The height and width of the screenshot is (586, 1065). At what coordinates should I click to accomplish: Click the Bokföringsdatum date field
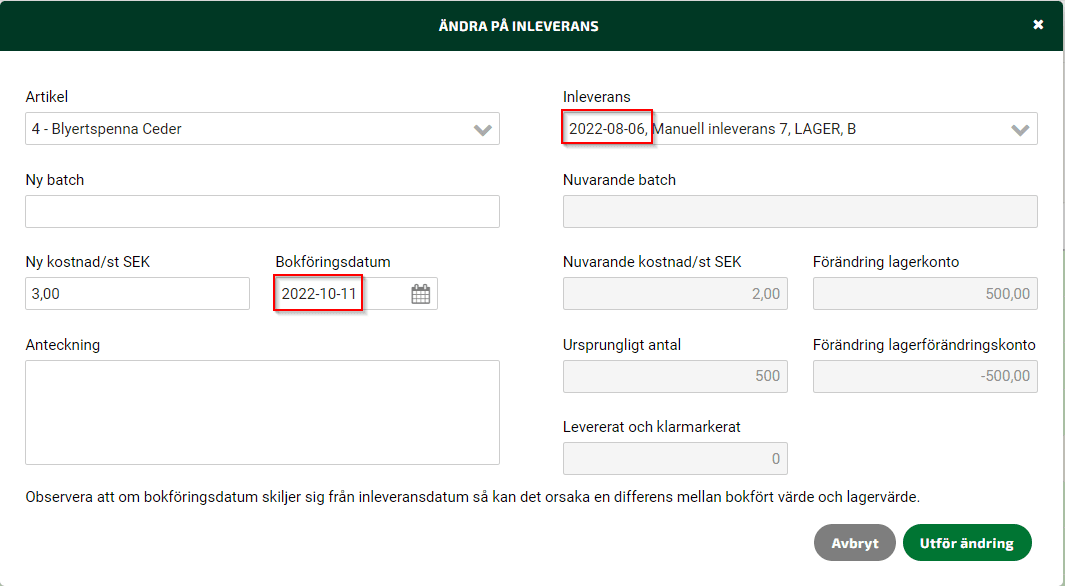pos(356,293)
